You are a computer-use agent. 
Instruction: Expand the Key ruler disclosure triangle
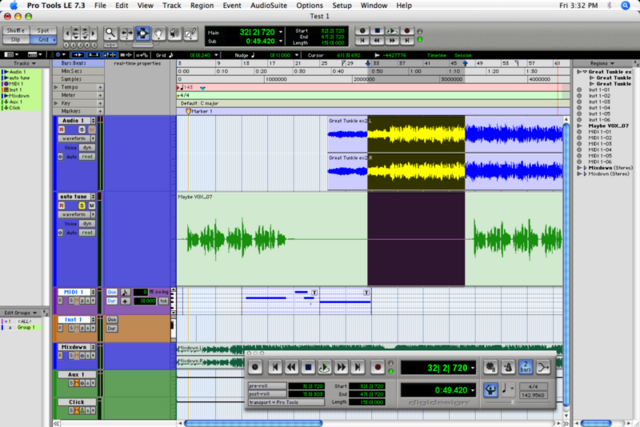56,103
